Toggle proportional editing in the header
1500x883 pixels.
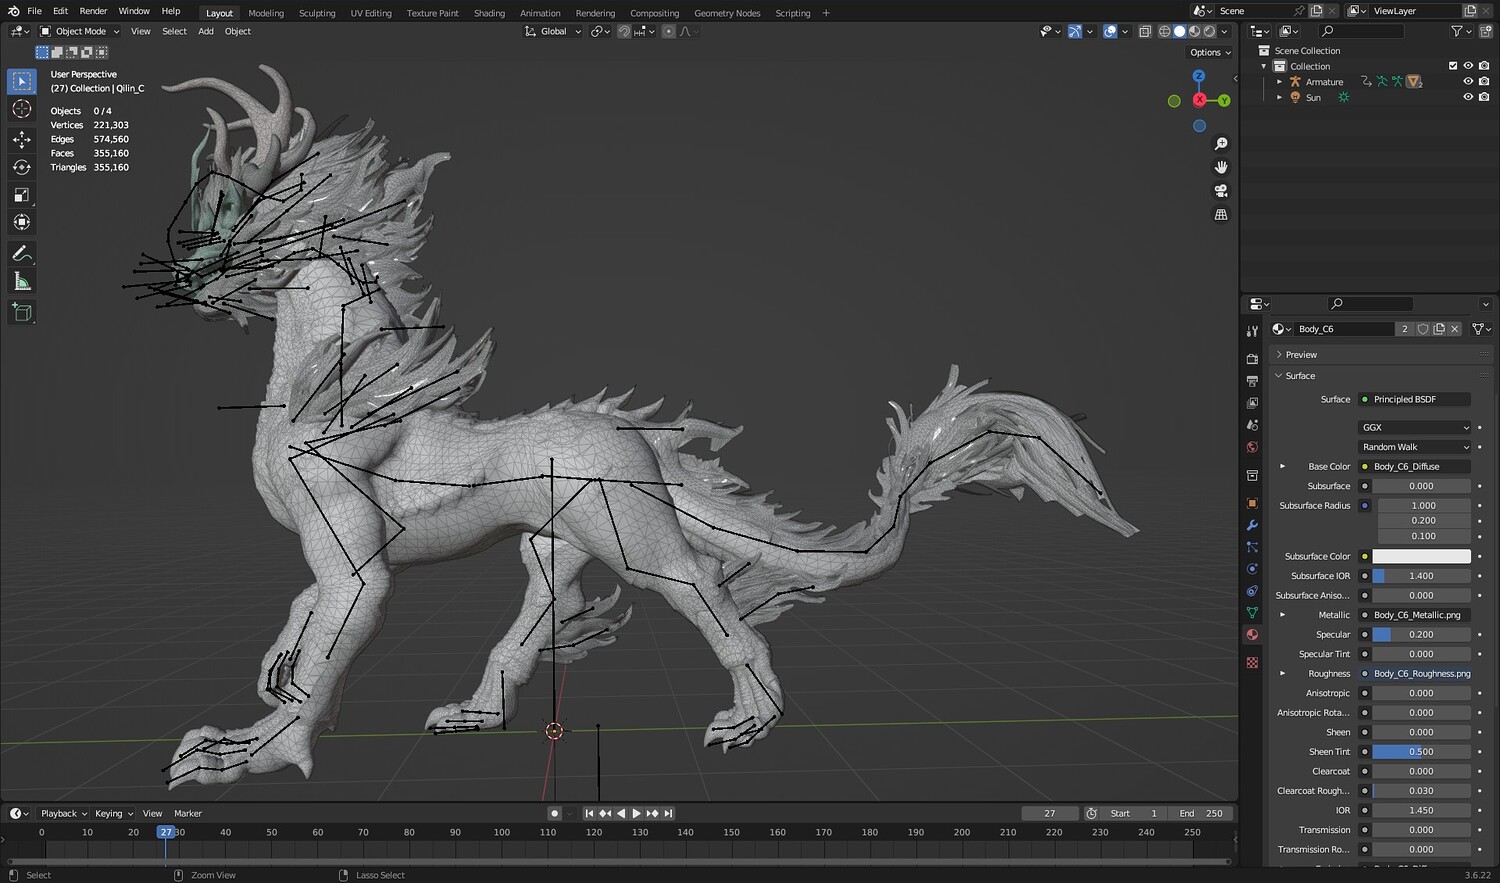click(669, 31)
